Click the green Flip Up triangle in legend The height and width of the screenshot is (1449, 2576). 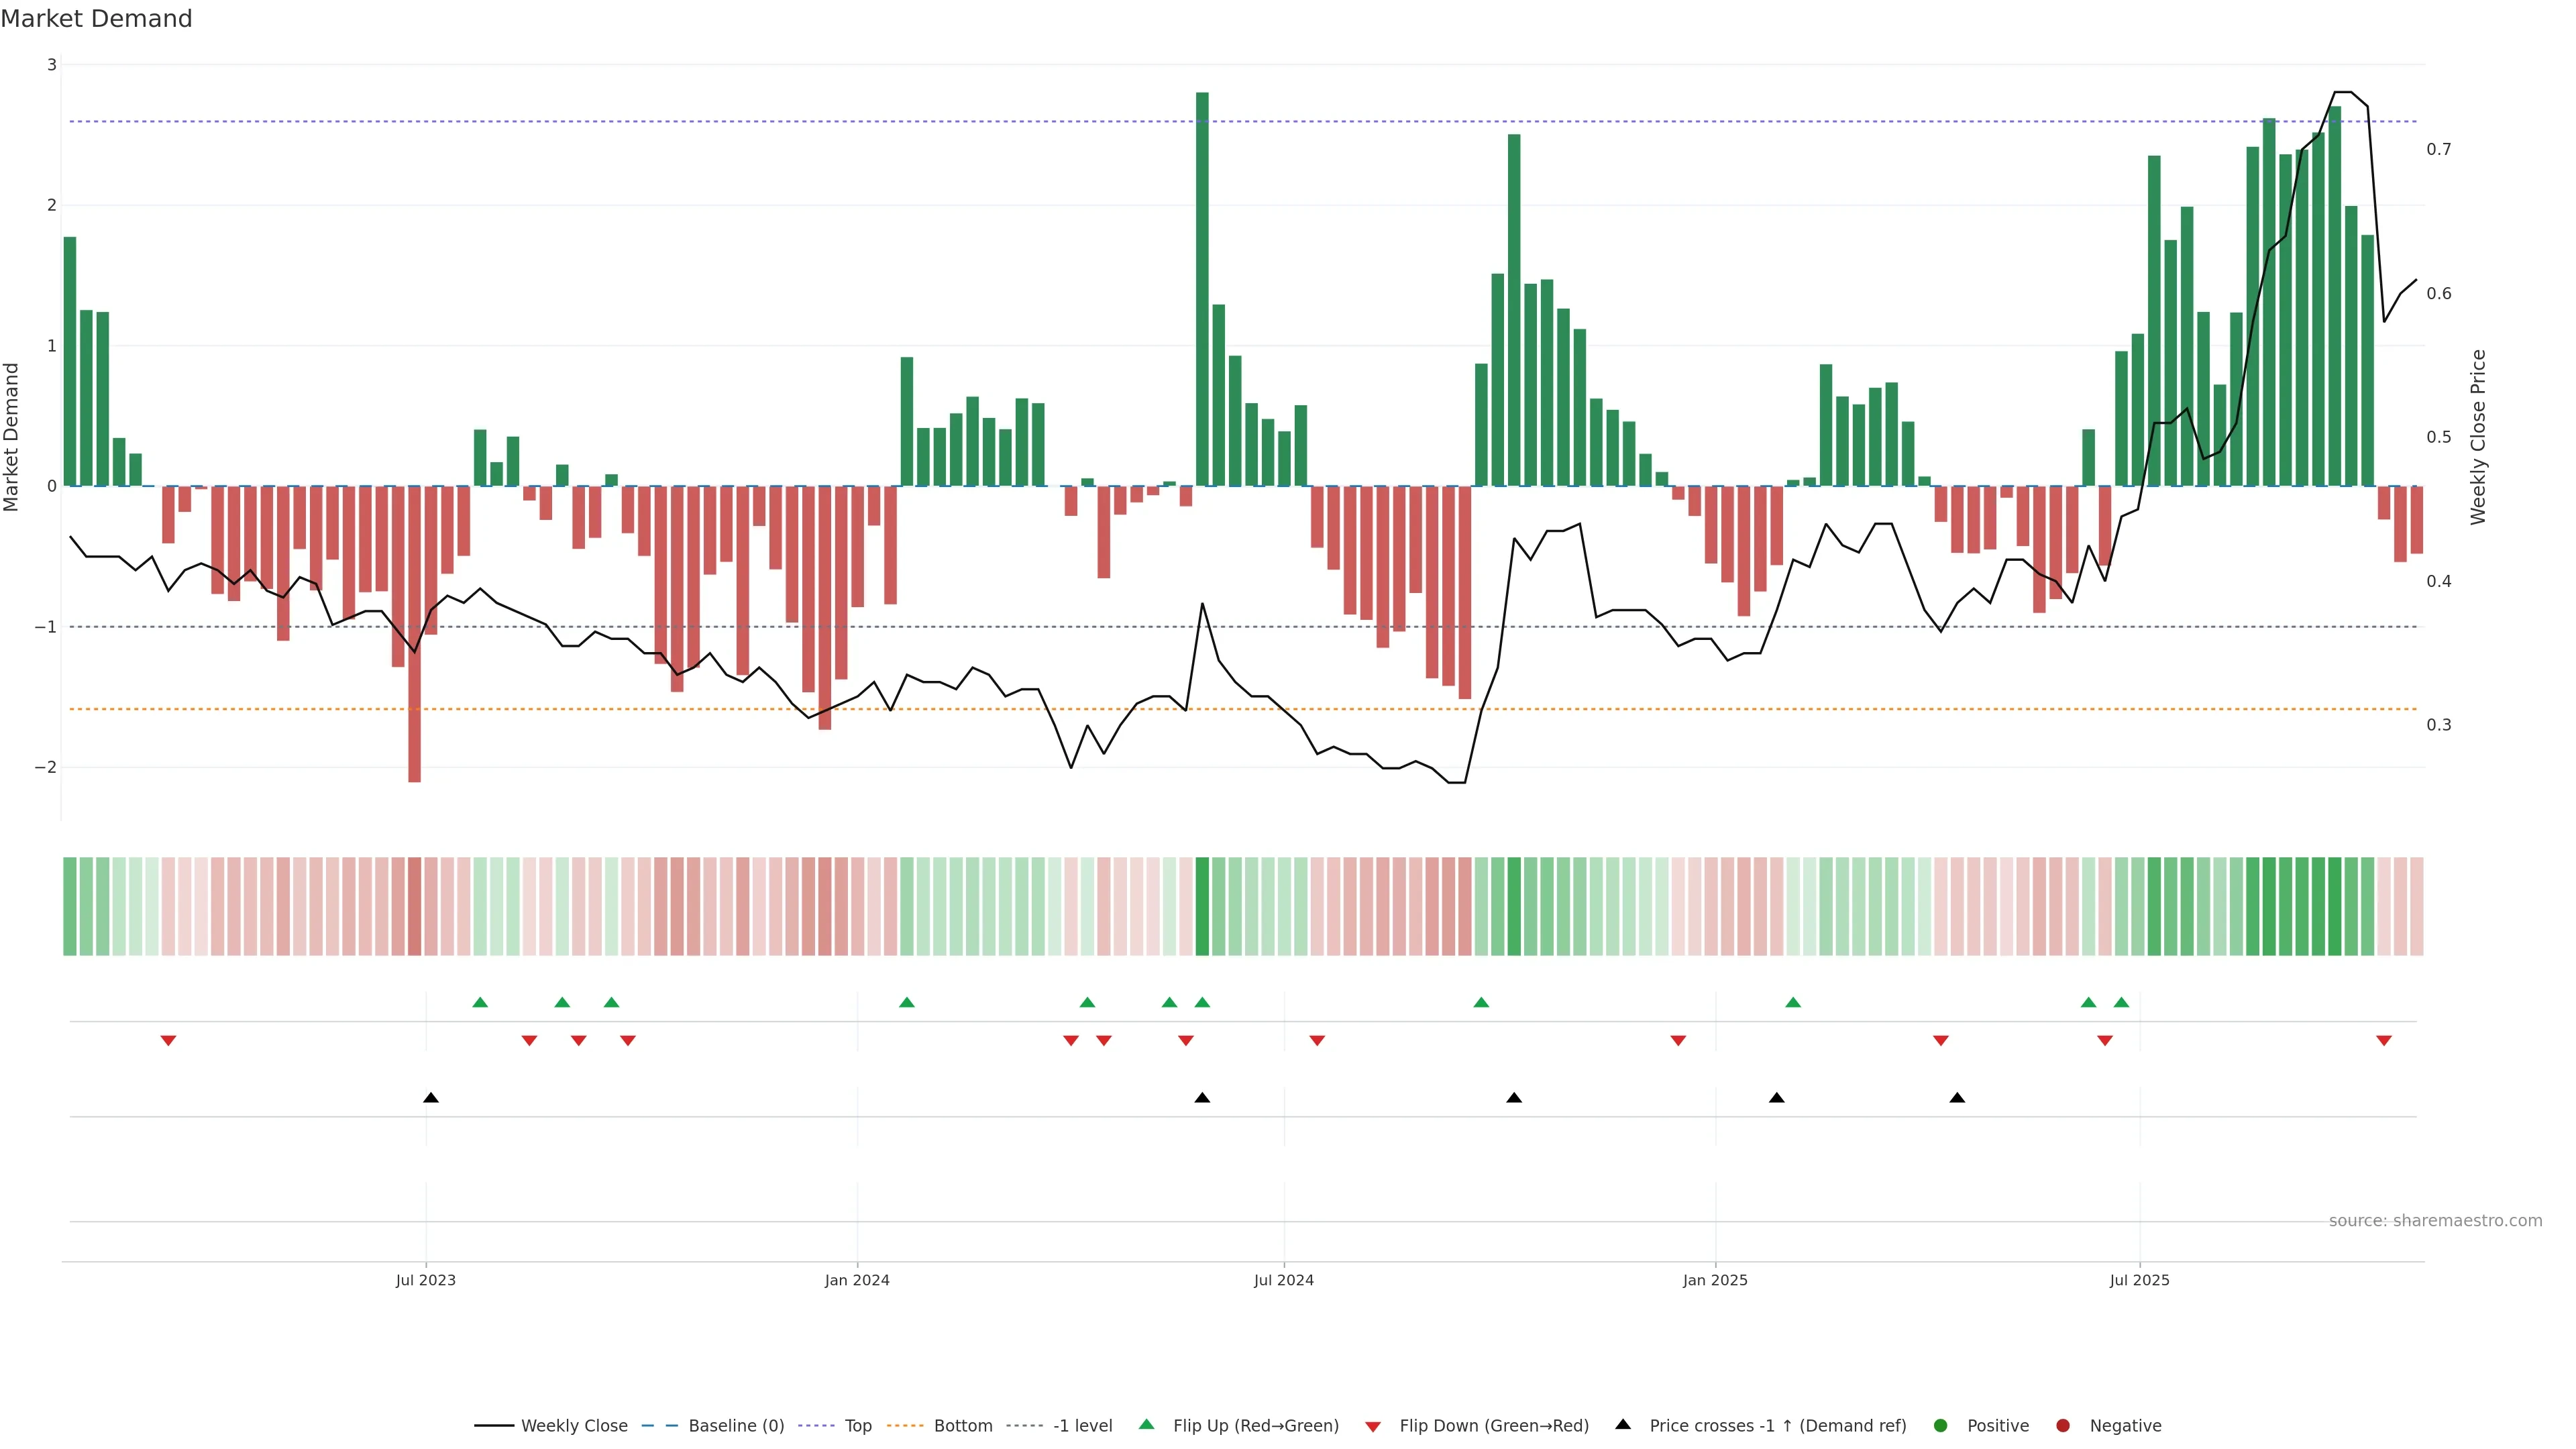pos(1146,1424)
